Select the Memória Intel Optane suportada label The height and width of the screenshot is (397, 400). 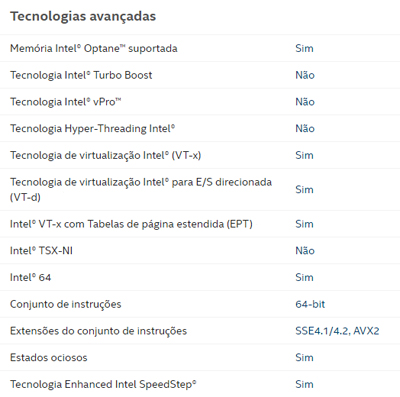(x=94, y=48)
